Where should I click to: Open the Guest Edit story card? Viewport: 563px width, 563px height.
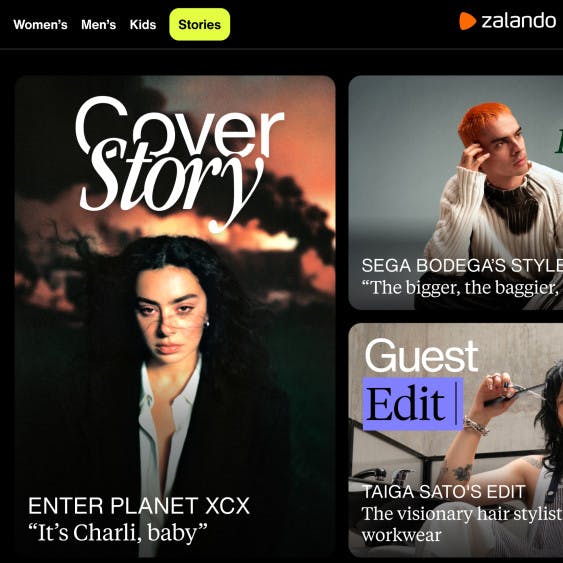click(456, 440)
